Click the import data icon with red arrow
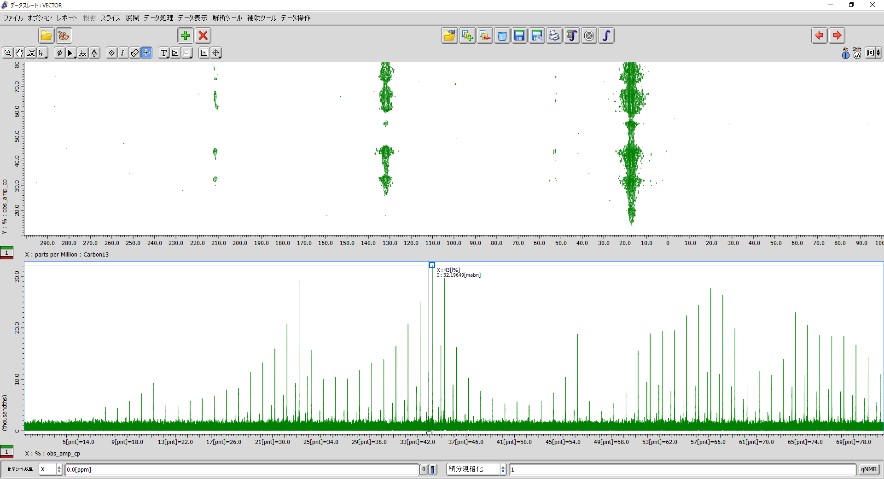 tap(484, 36)
